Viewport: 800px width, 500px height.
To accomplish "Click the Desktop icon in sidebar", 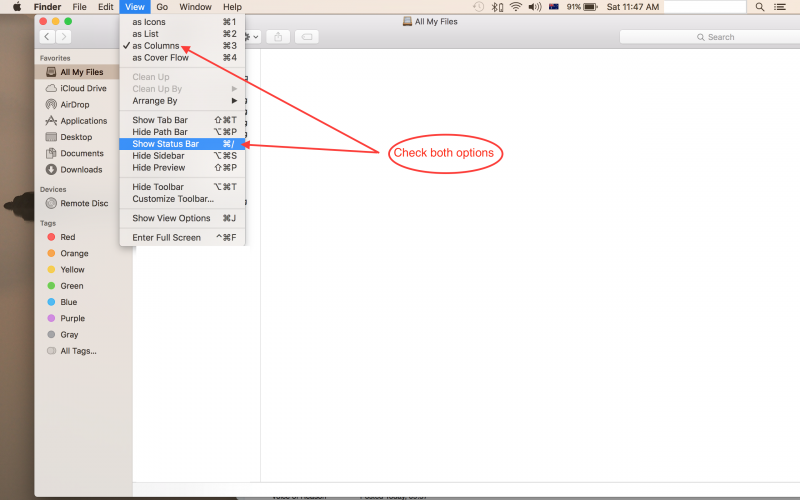I will point(51,137).
